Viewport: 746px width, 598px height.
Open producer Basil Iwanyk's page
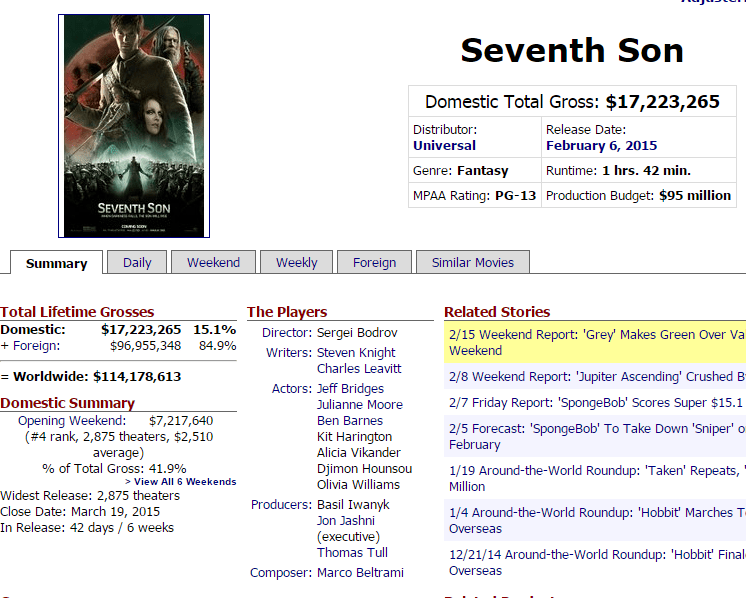[x=353, y=505]
